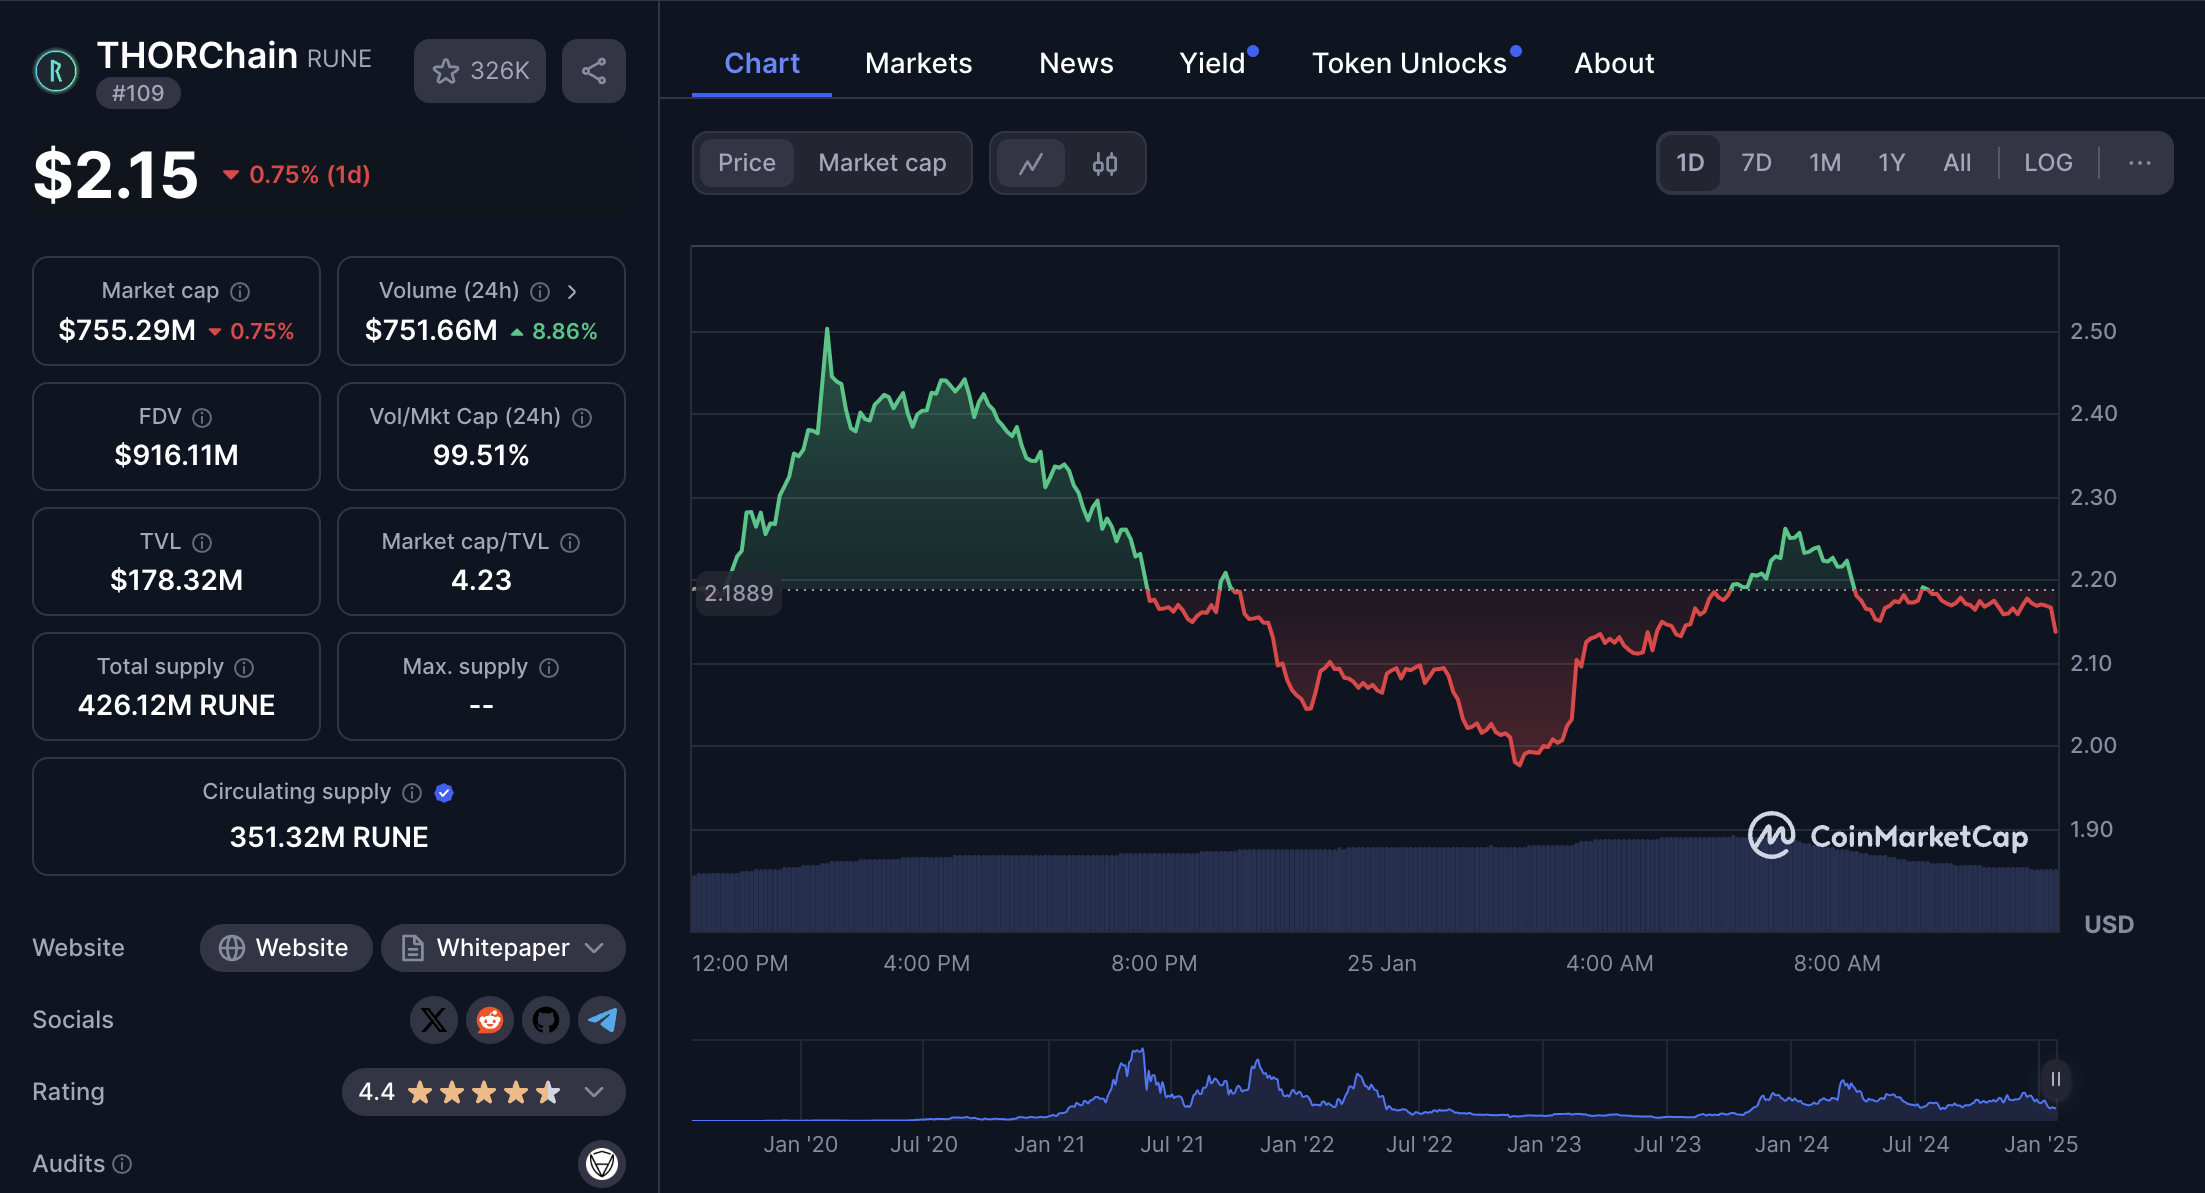Select 1M time range

point(1825,163)
